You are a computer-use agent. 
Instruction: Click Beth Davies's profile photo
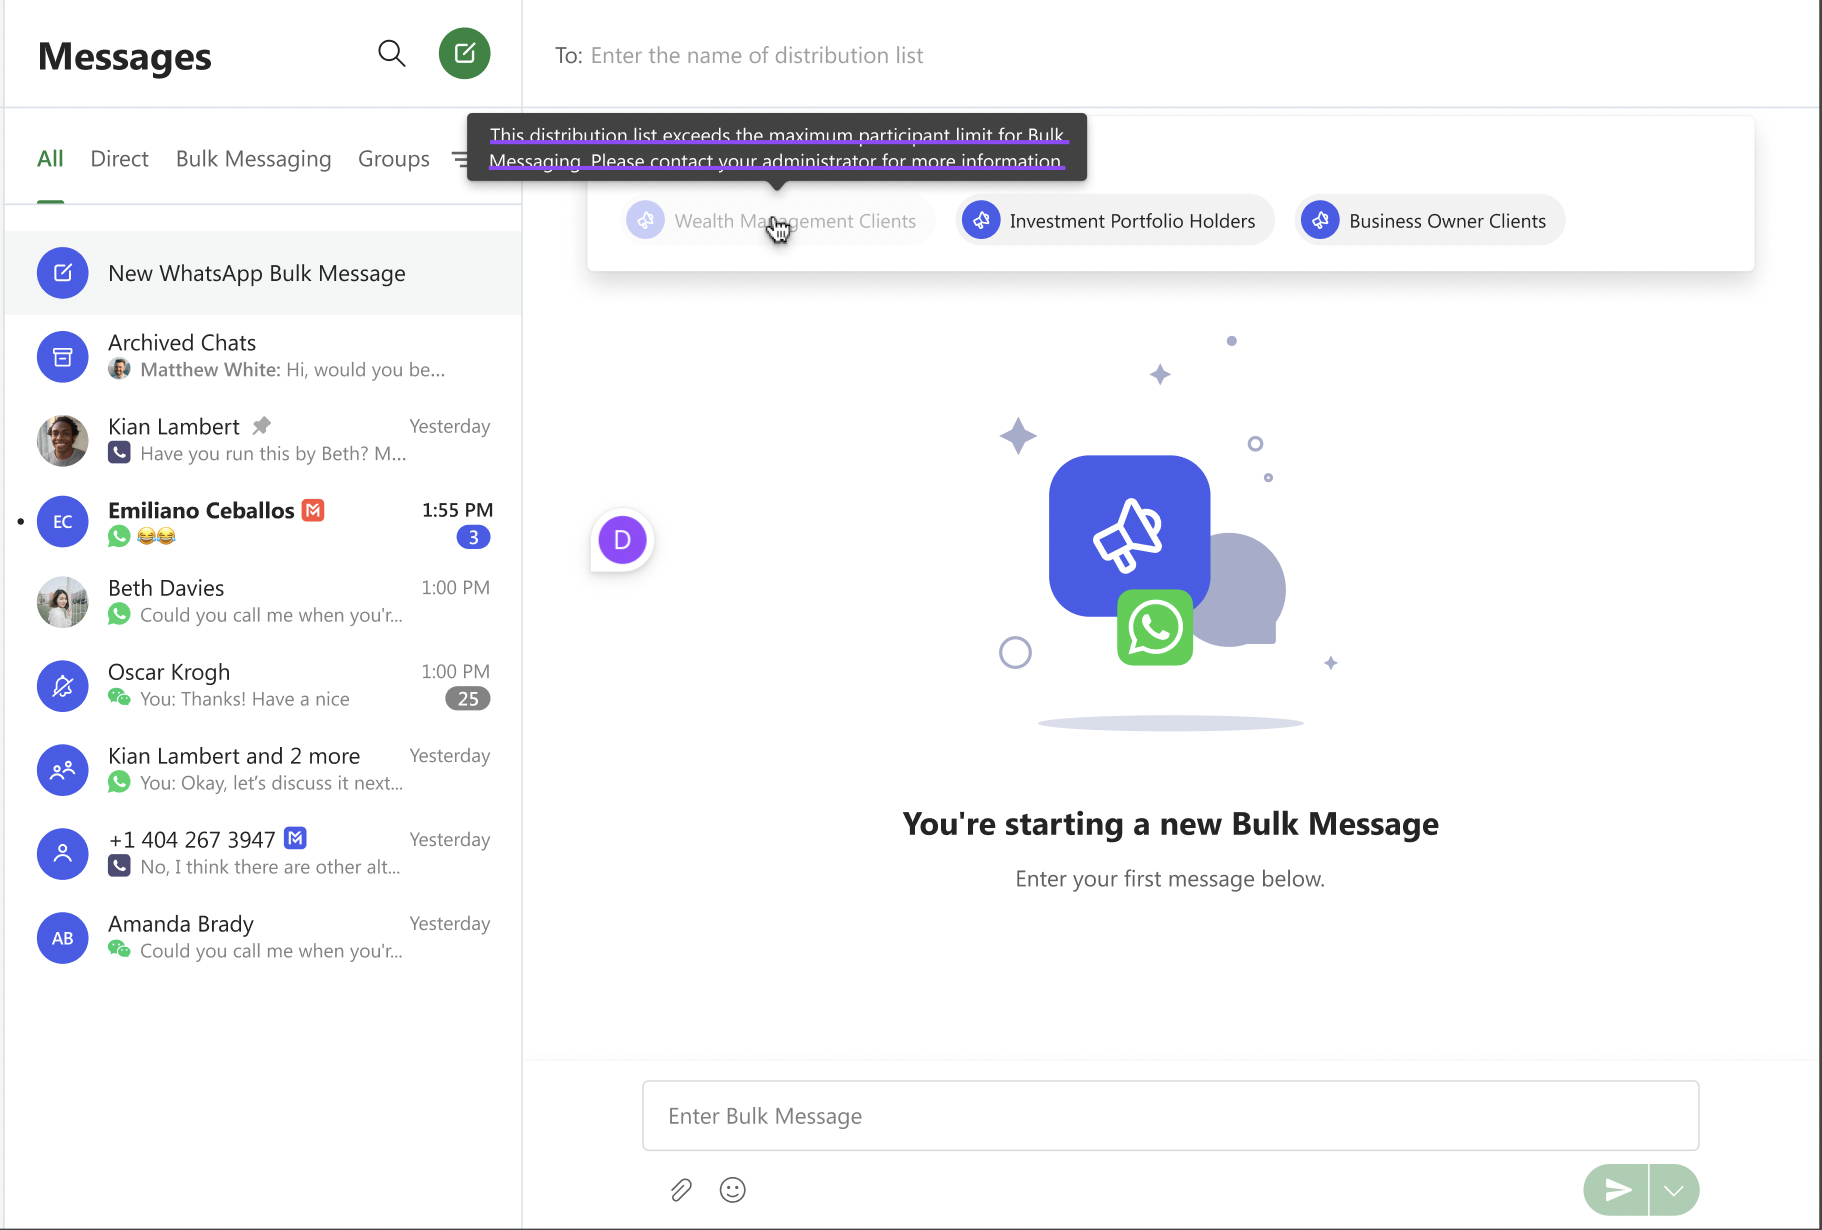click(63, 602)
